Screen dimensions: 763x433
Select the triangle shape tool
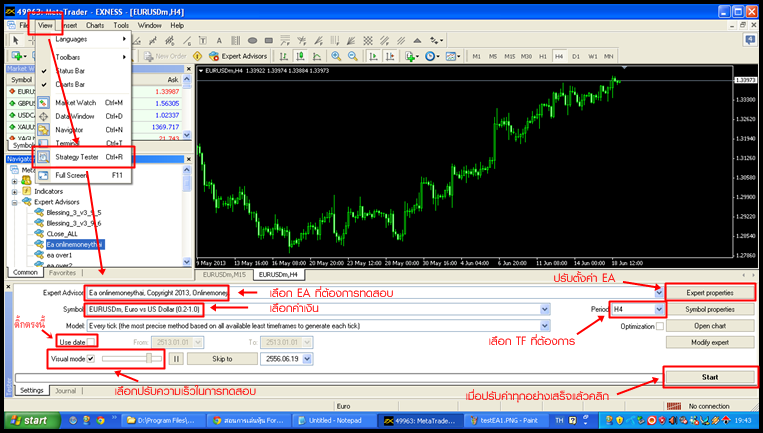pyautogui.click(x=417, y=40)
